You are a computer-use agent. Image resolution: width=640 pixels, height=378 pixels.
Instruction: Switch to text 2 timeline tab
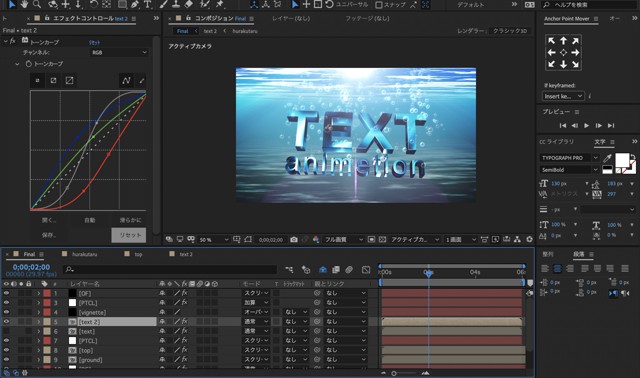[186, 254]
